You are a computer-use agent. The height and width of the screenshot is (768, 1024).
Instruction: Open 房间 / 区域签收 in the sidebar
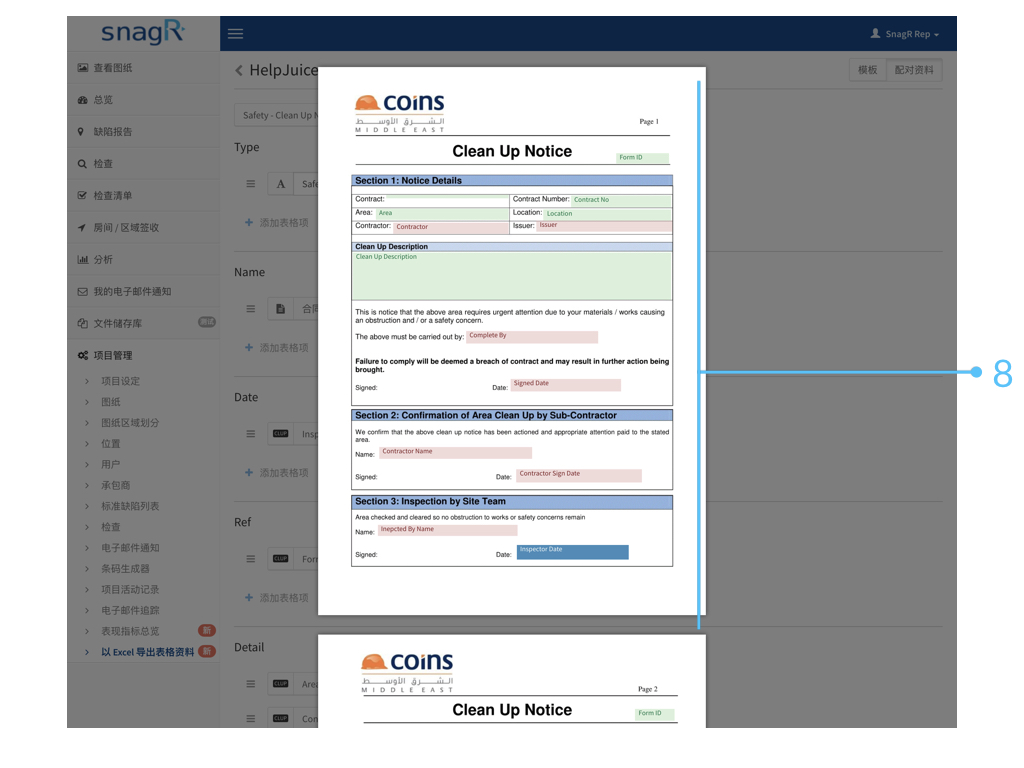click(143, 227)
